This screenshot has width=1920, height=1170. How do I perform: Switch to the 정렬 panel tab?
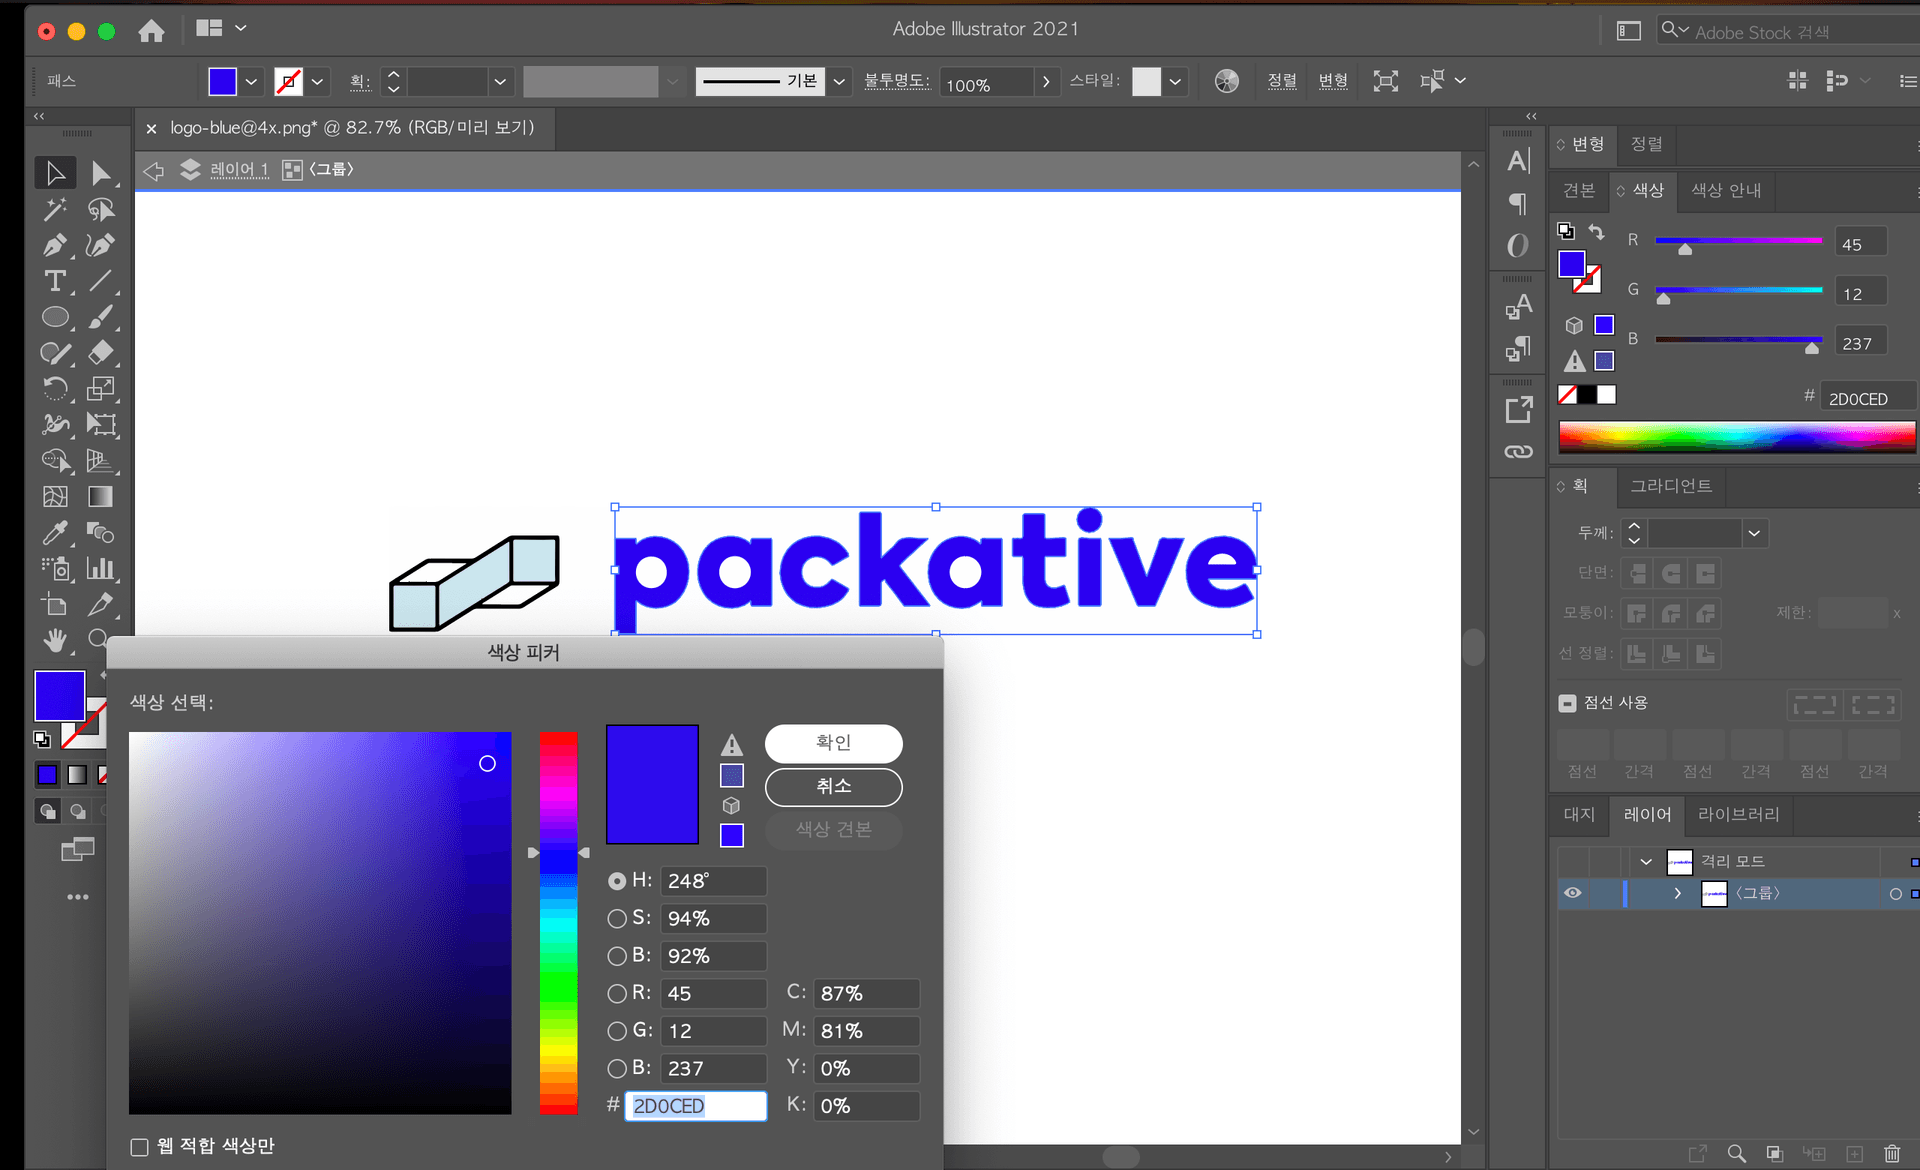click(x=1646, y=144)
